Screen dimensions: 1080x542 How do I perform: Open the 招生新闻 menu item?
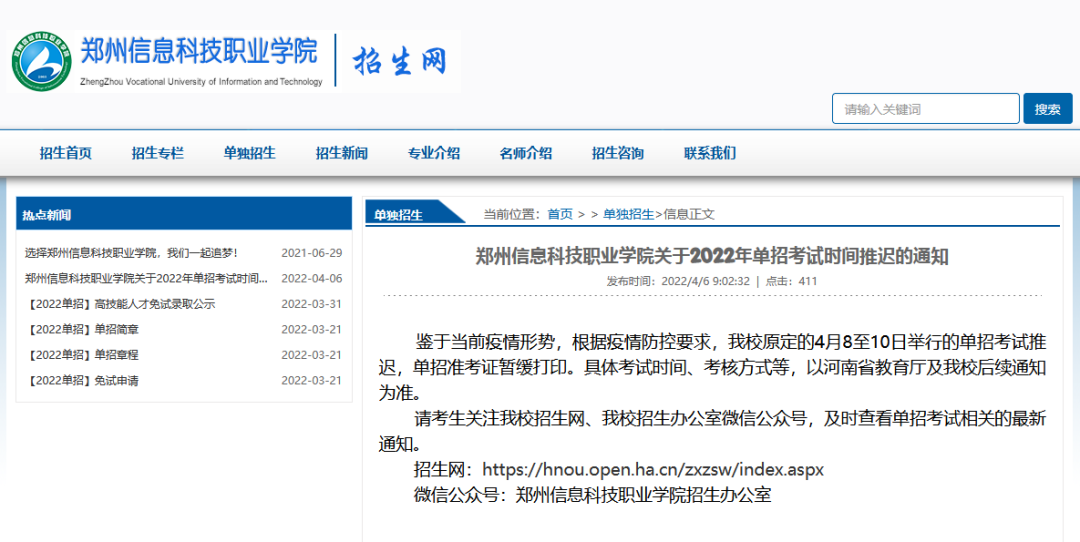[342, 153]
